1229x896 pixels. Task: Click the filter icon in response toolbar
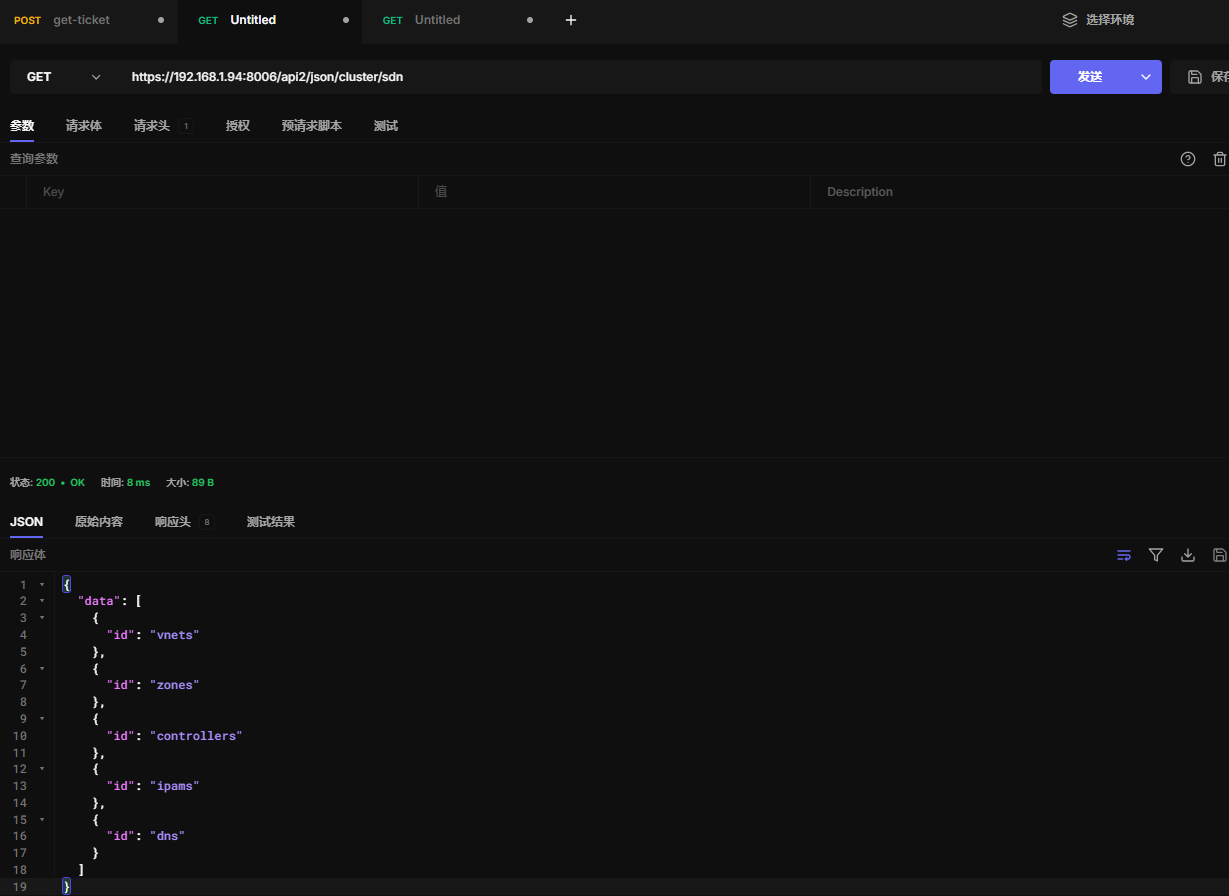1156,555
